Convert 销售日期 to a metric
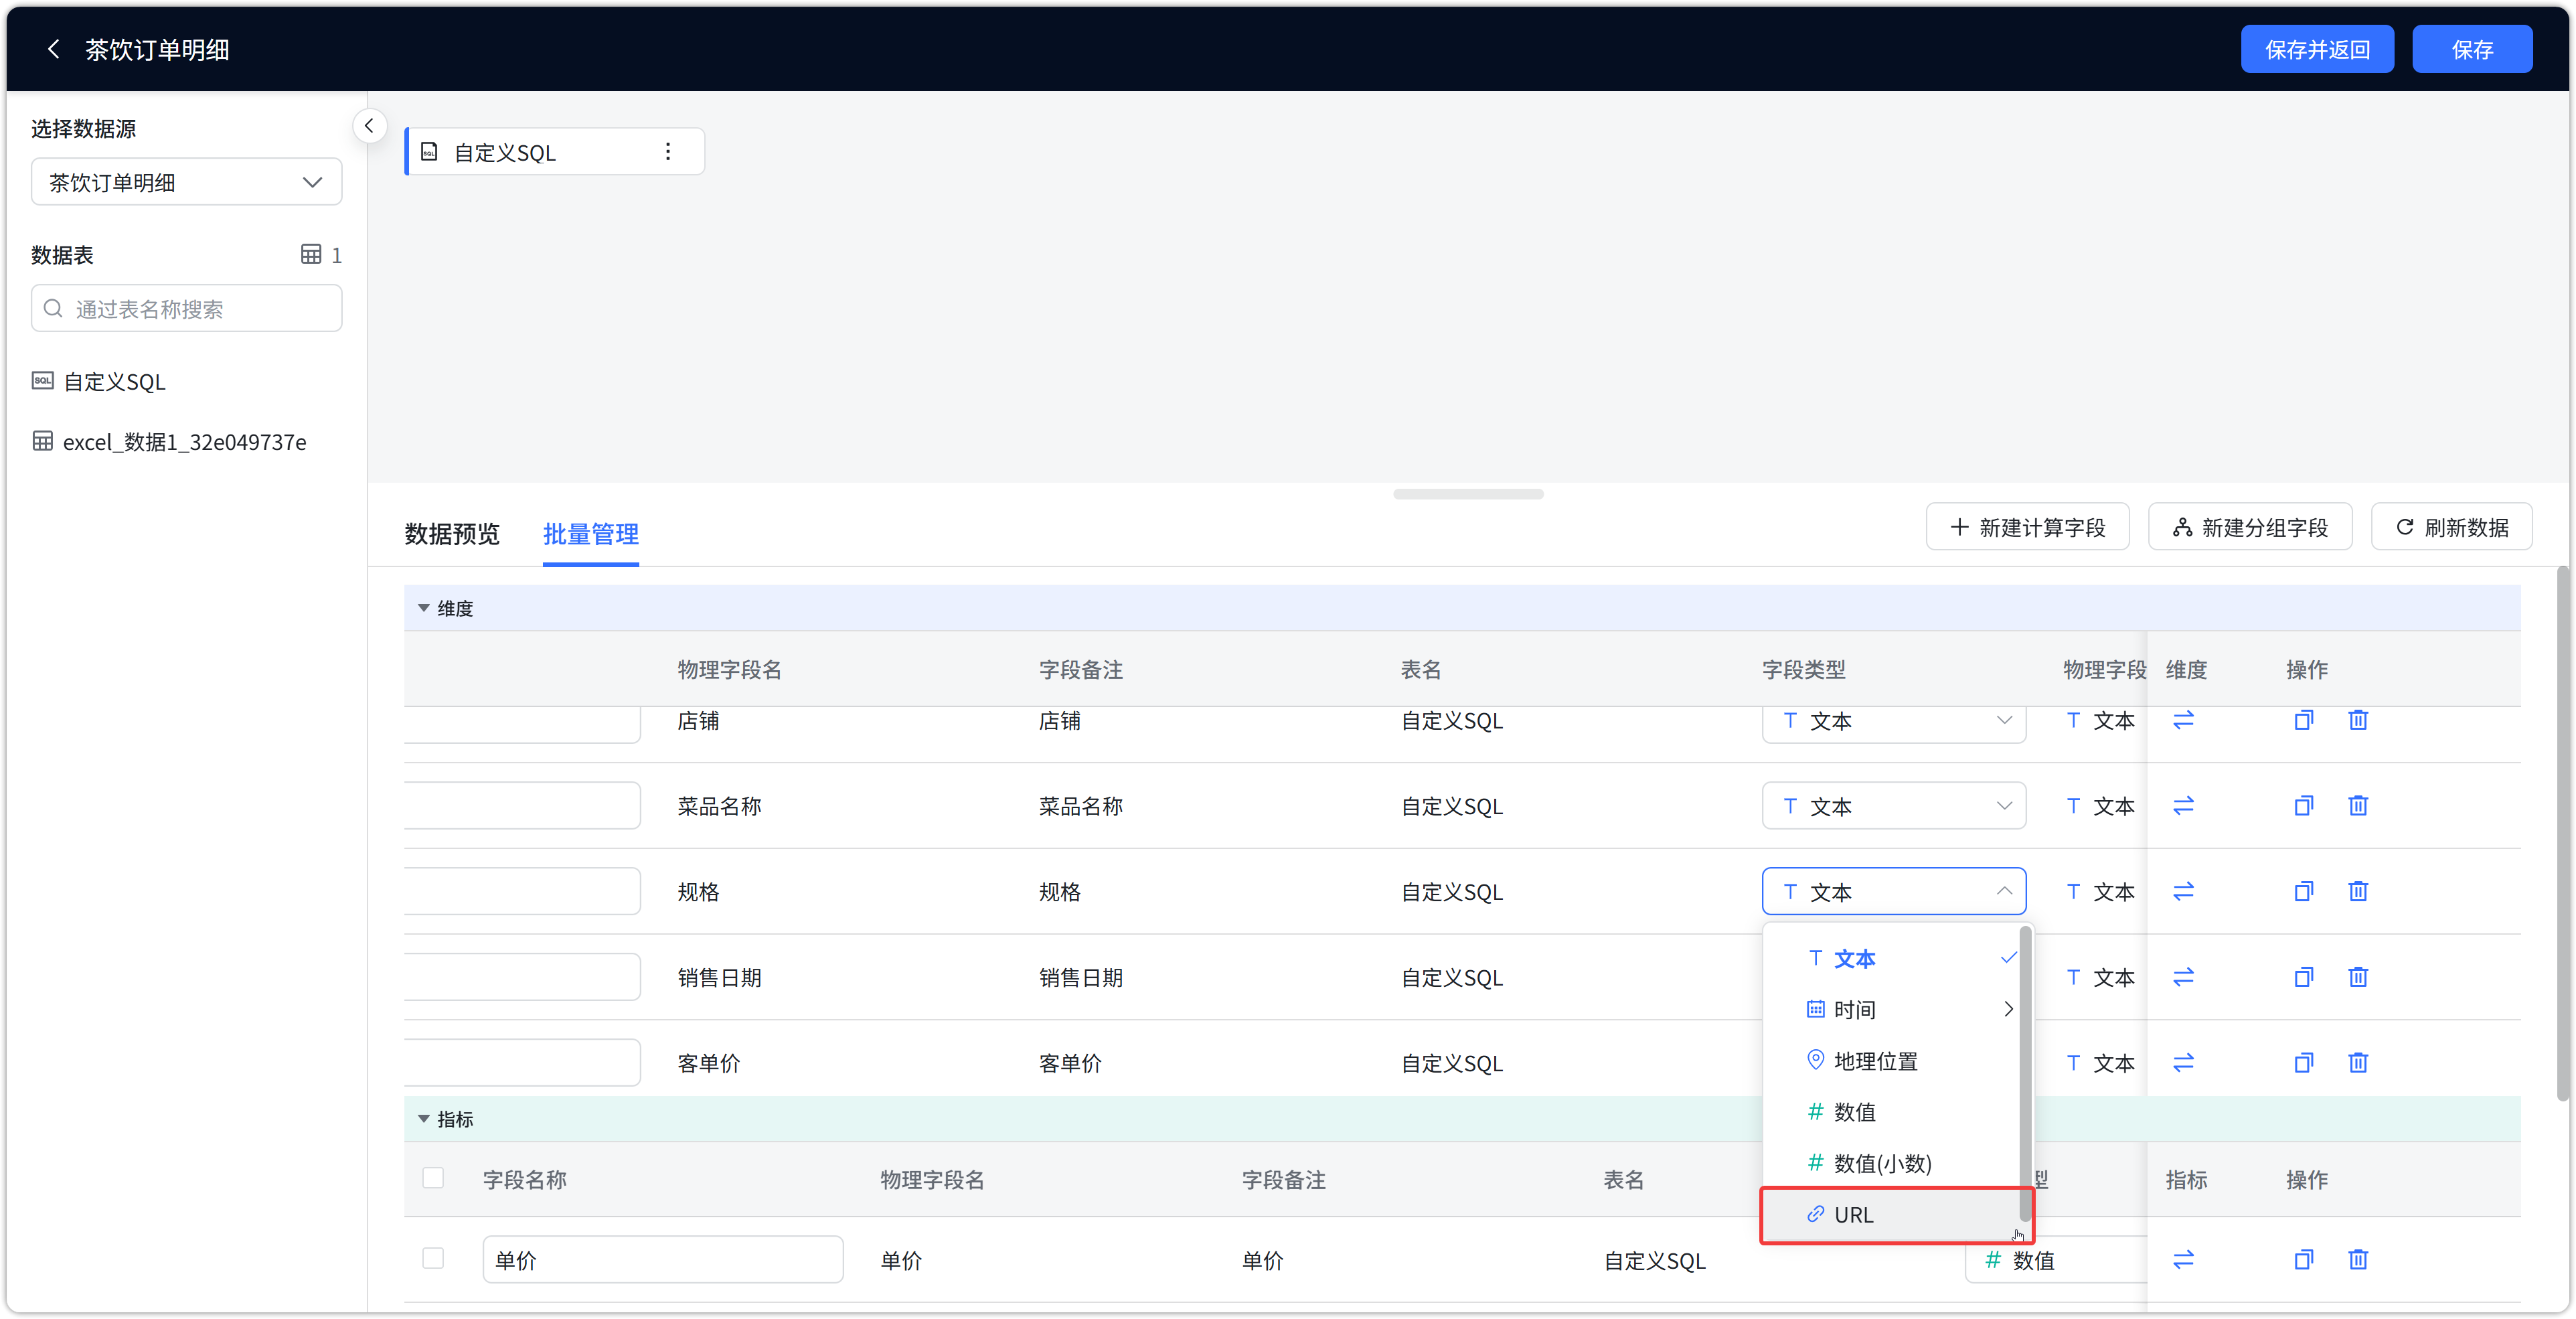The width and height of the screenshot is (2576, 1319). (2183, 977)
